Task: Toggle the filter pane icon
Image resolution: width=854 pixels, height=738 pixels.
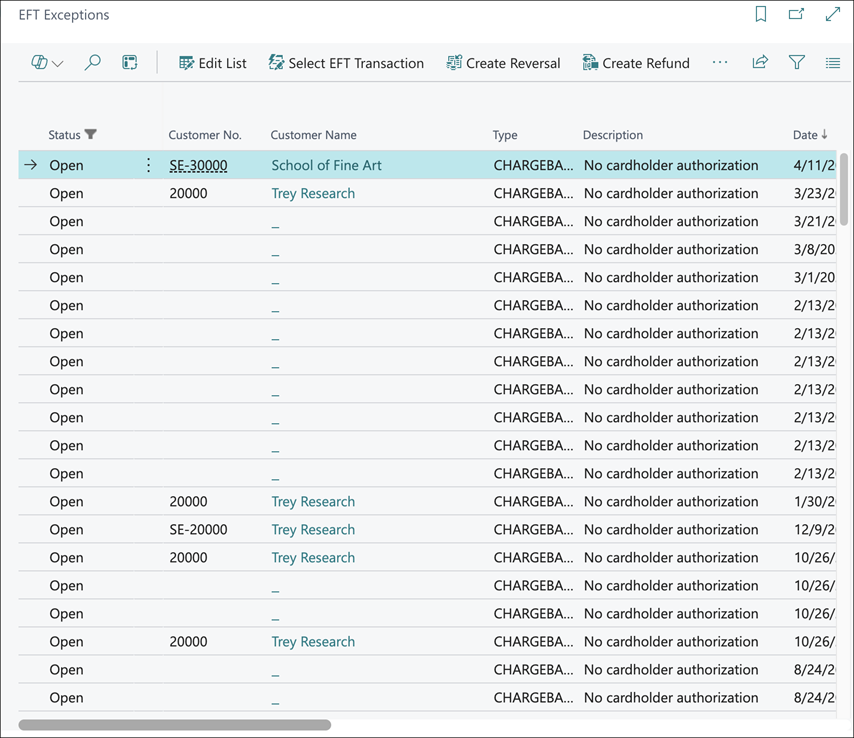Action: click(x=797, y=63)
